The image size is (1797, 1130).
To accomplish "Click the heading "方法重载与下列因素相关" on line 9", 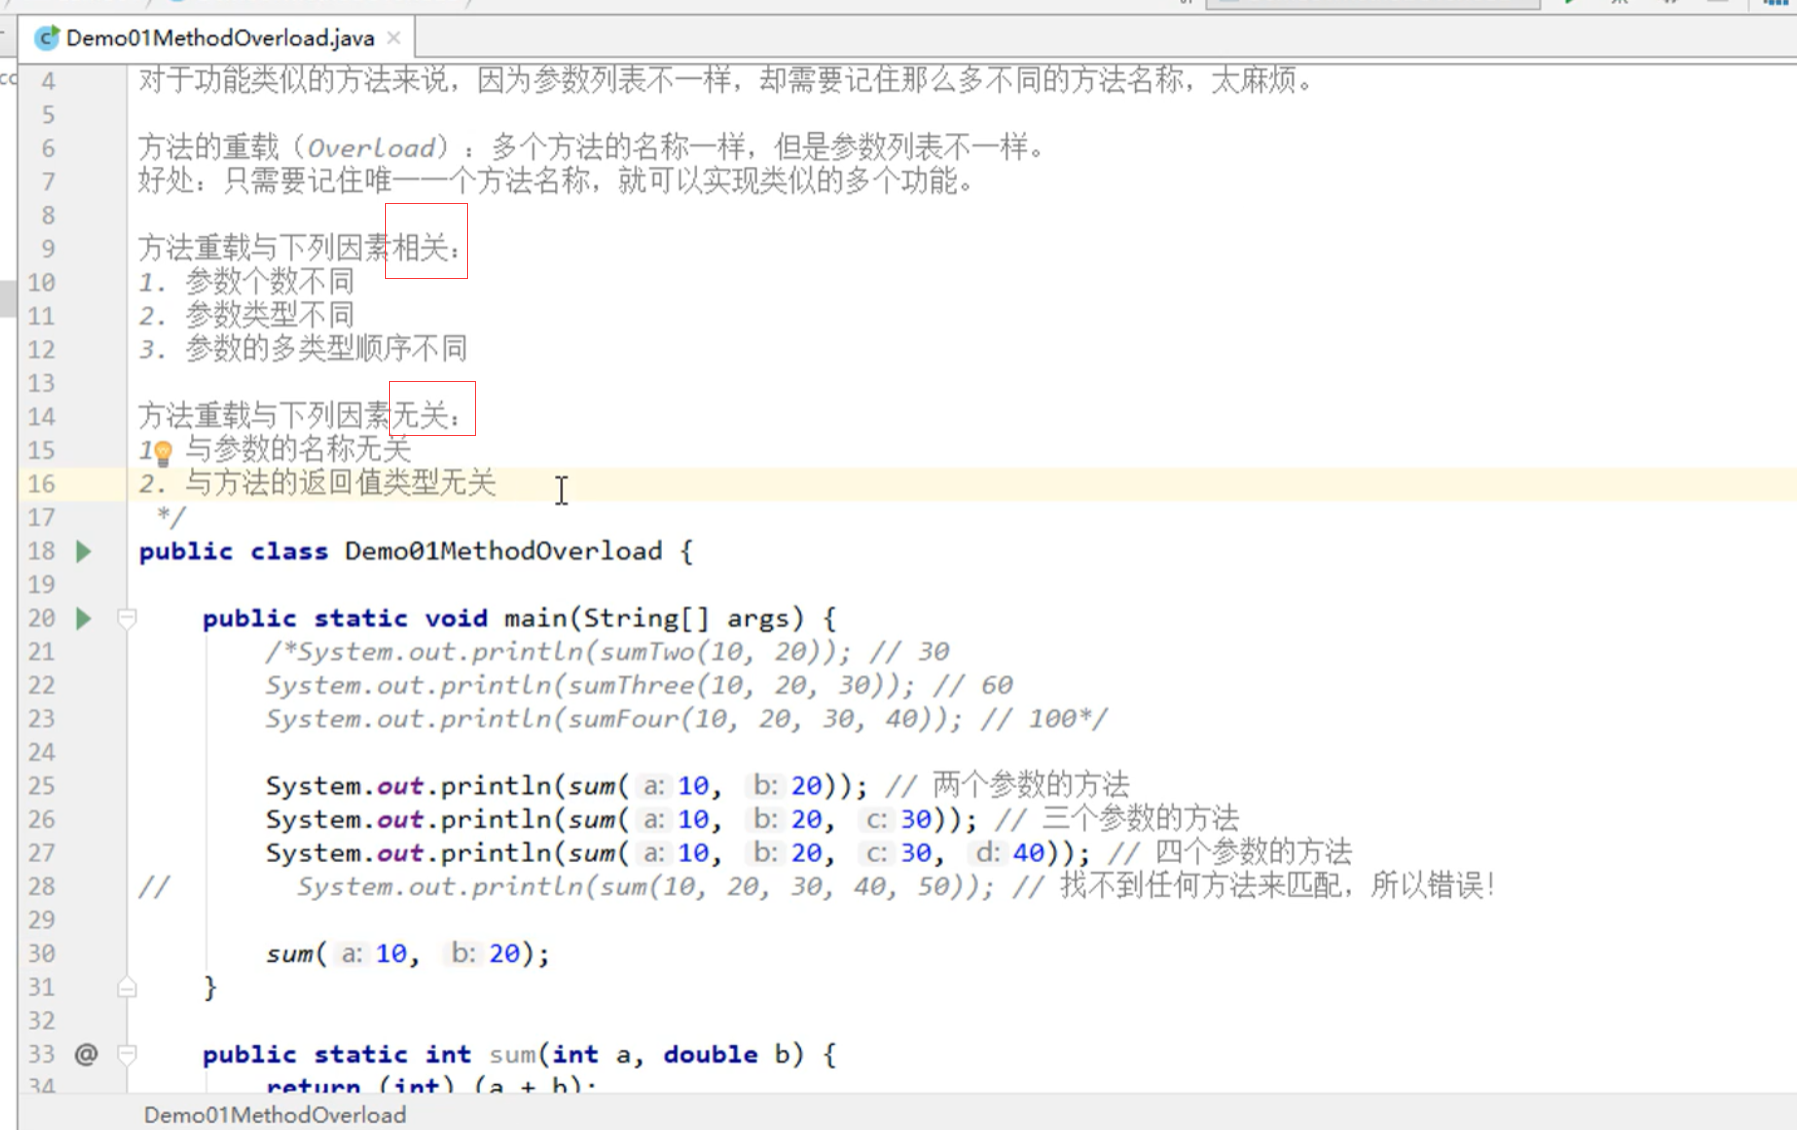I will (291, 248).
